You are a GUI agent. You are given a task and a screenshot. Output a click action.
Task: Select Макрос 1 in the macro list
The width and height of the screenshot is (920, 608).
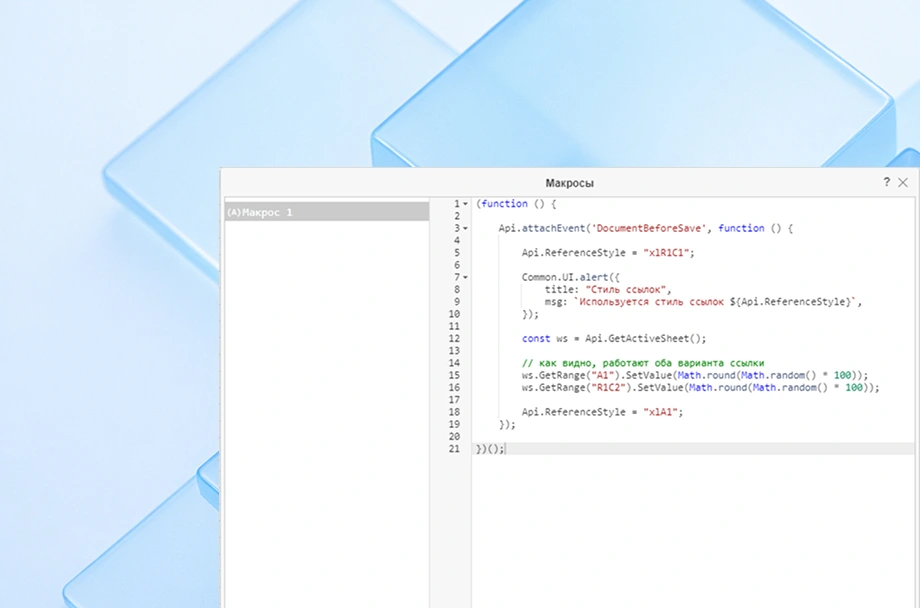[x=327, y=212]
